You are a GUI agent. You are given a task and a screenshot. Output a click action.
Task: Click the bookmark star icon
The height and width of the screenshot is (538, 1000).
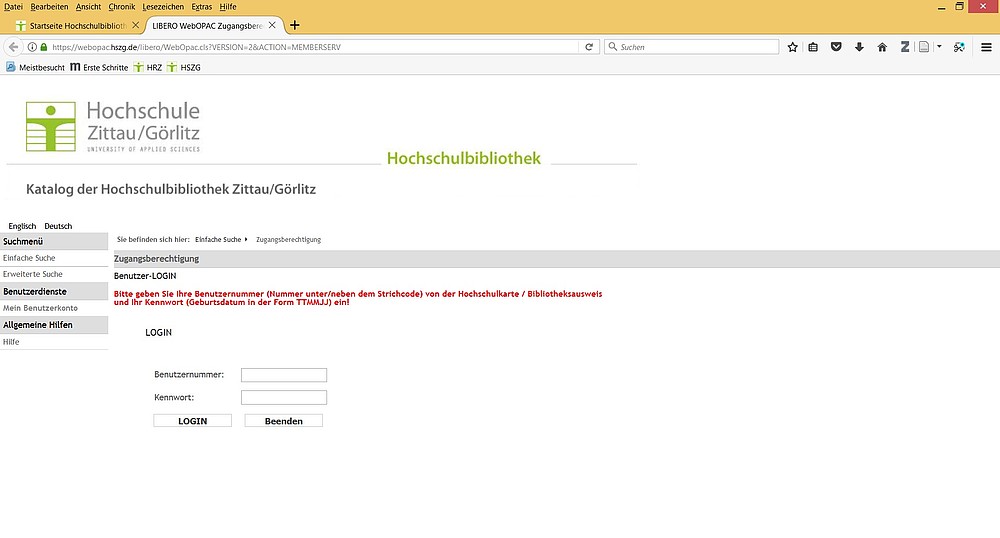click(x=793, y=47)
